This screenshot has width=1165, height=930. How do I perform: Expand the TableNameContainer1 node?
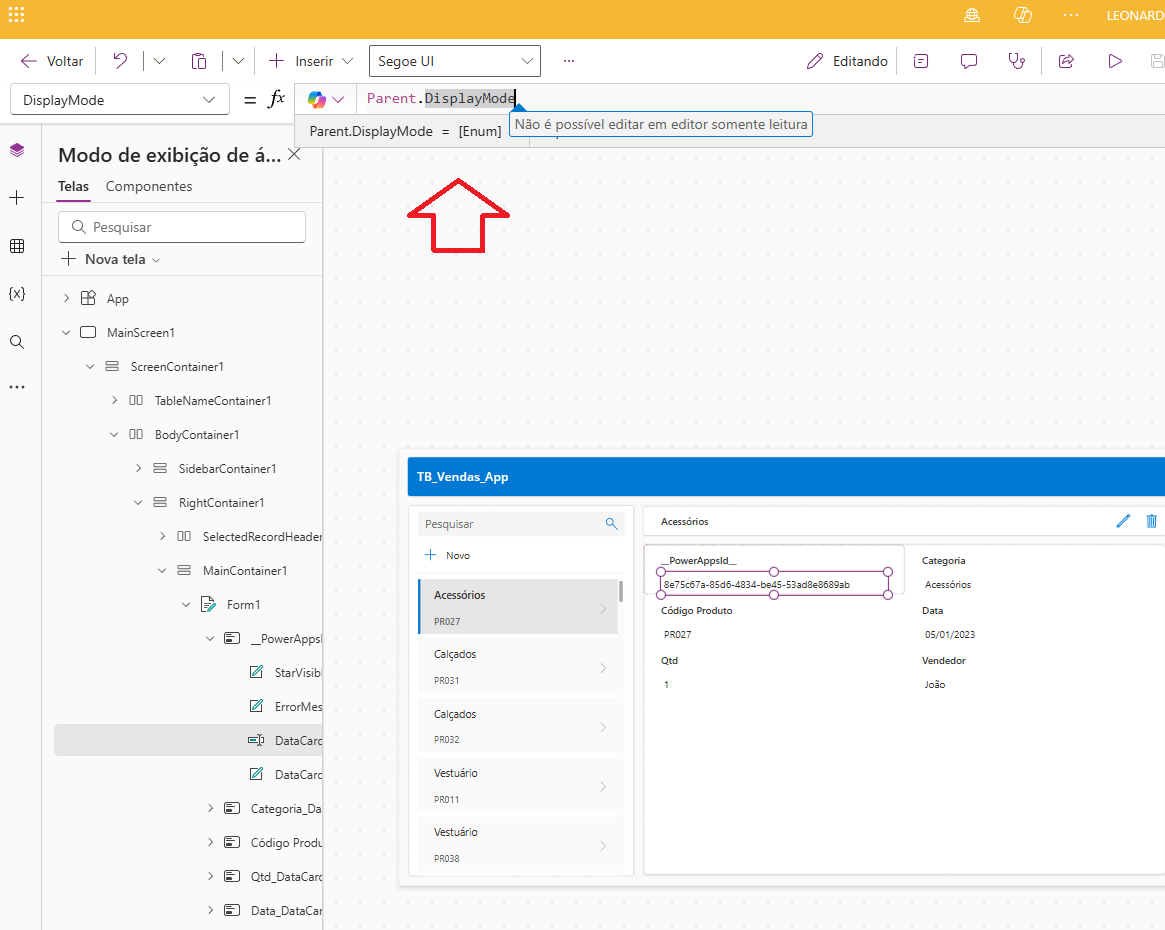[114, 400]
